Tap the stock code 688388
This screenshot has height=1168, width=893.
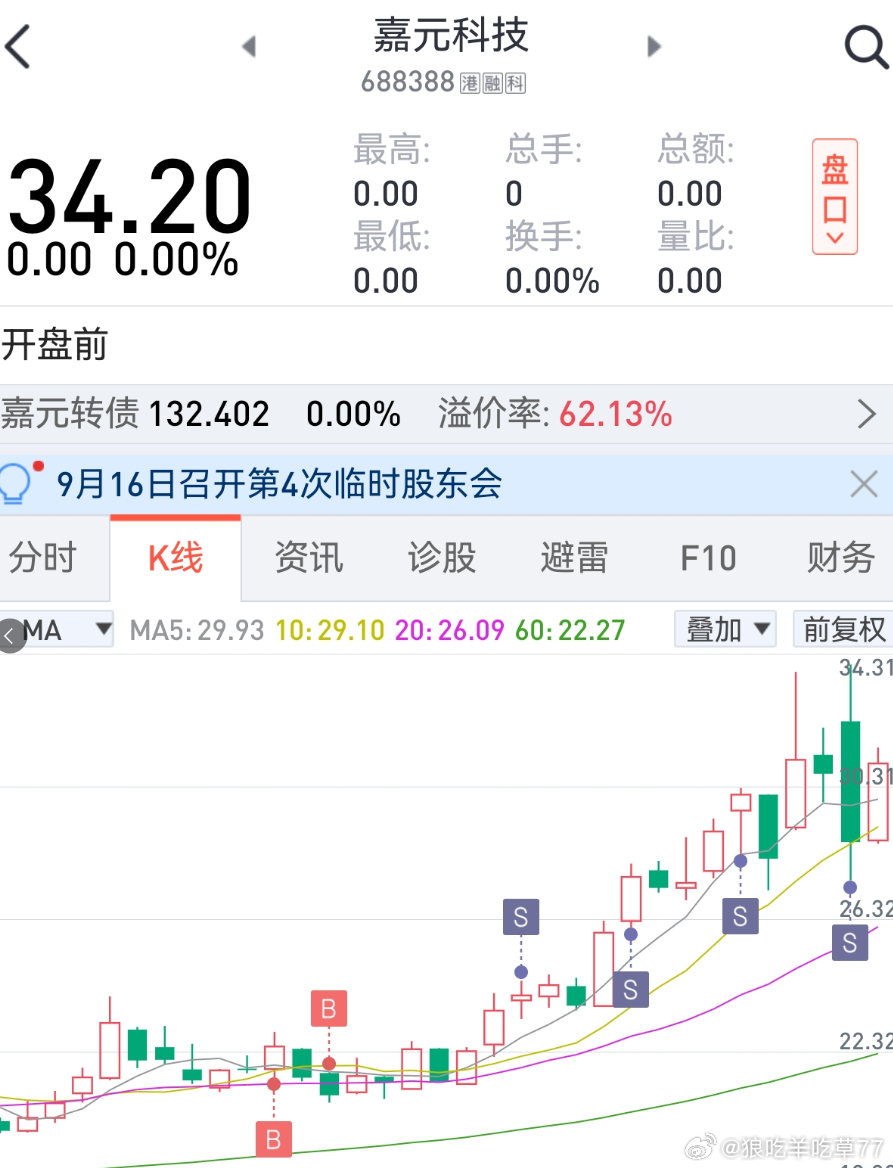coord(407,82)
